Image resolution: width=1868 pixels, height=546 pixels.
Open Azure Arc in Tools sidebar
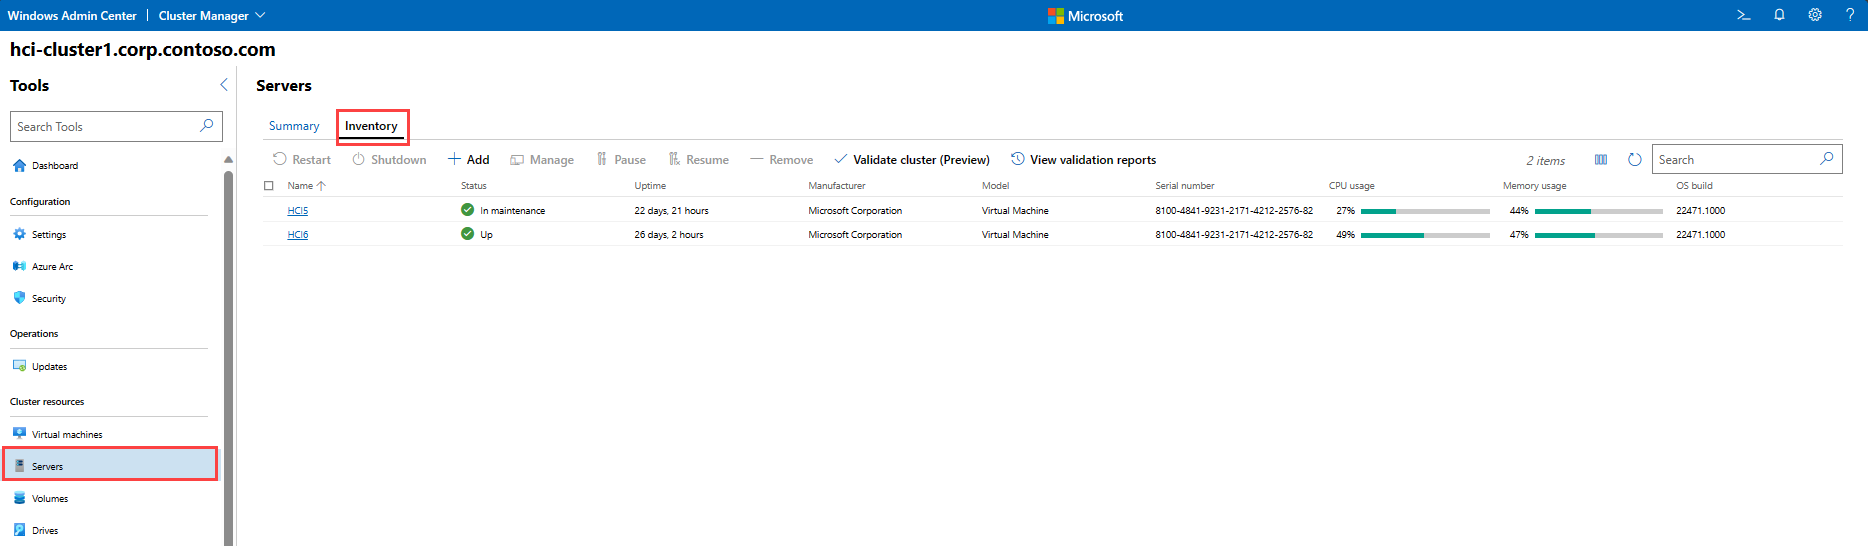[x=52, y=267]
